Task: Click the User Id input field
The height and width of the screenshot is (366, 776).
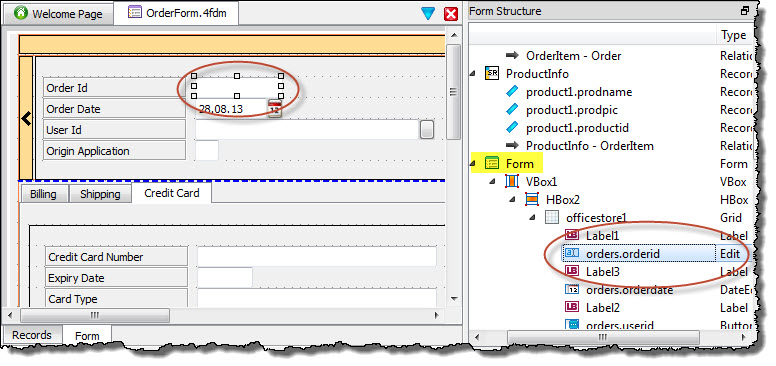Action: point(307,130)
